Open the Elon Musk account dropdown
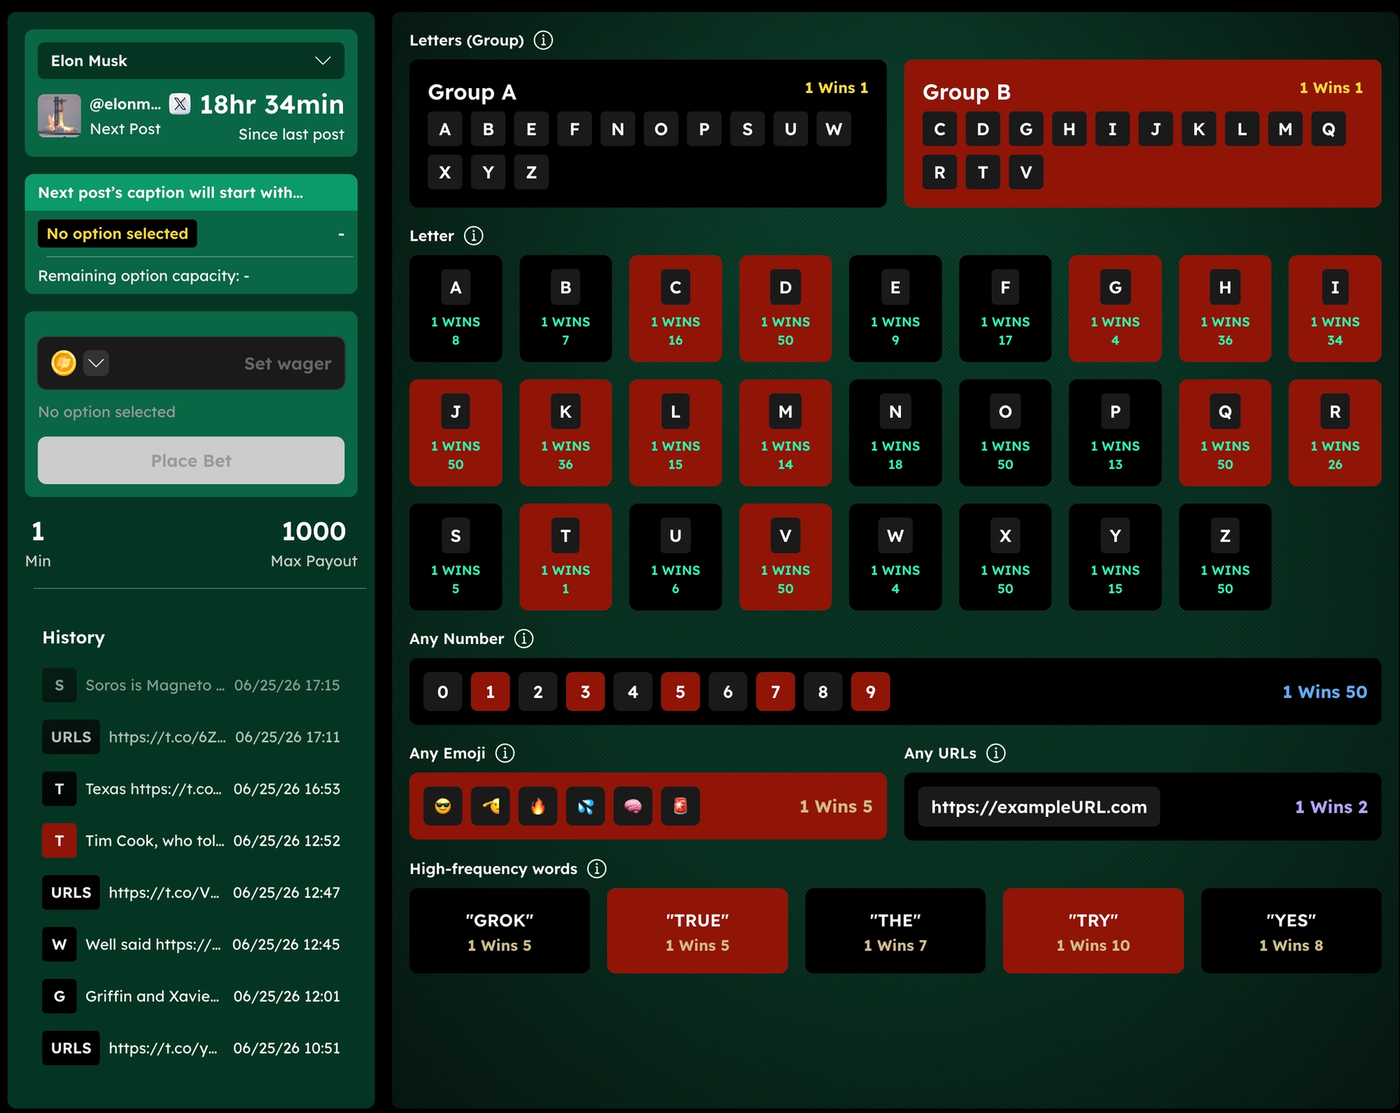 click(x=191, y=61)
